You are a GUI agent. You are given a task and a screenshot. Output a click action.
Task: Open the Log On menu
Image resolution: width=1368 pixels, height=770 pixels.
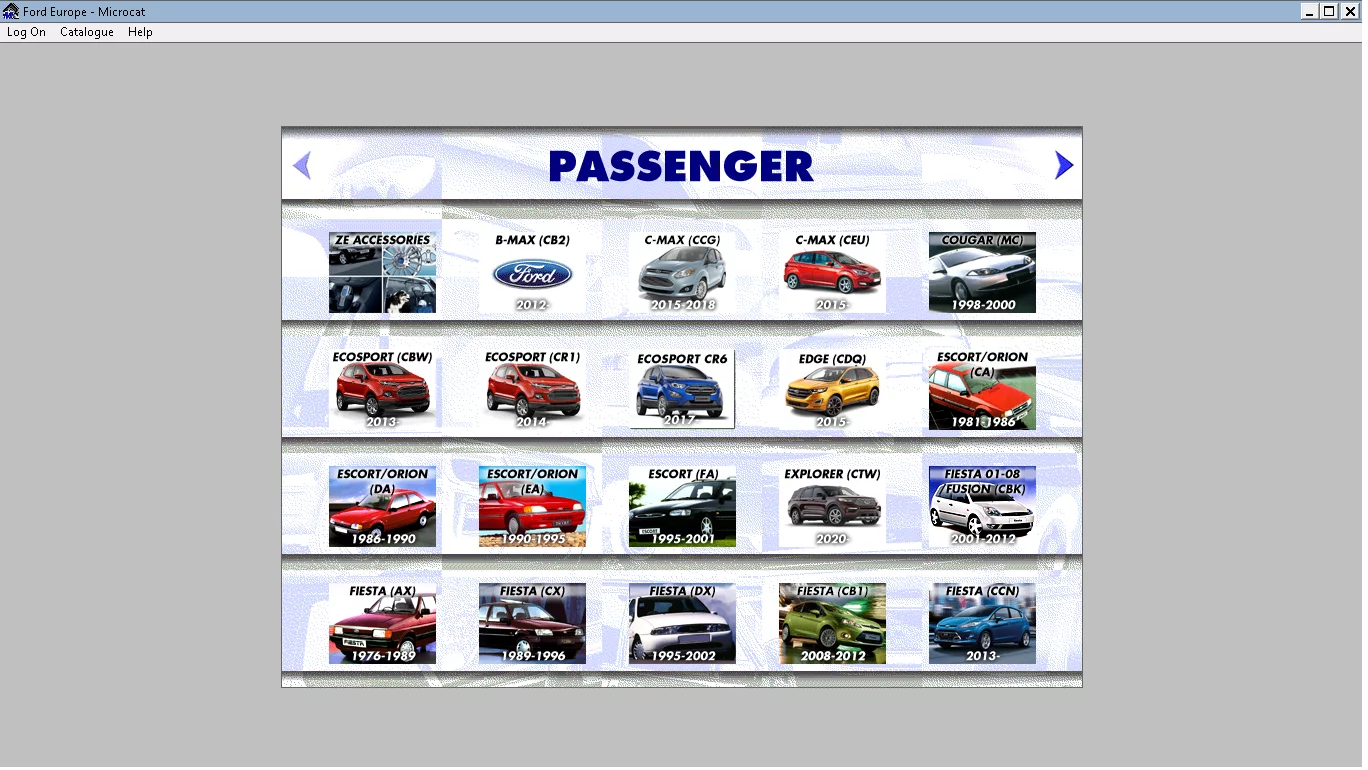(26, 32)
